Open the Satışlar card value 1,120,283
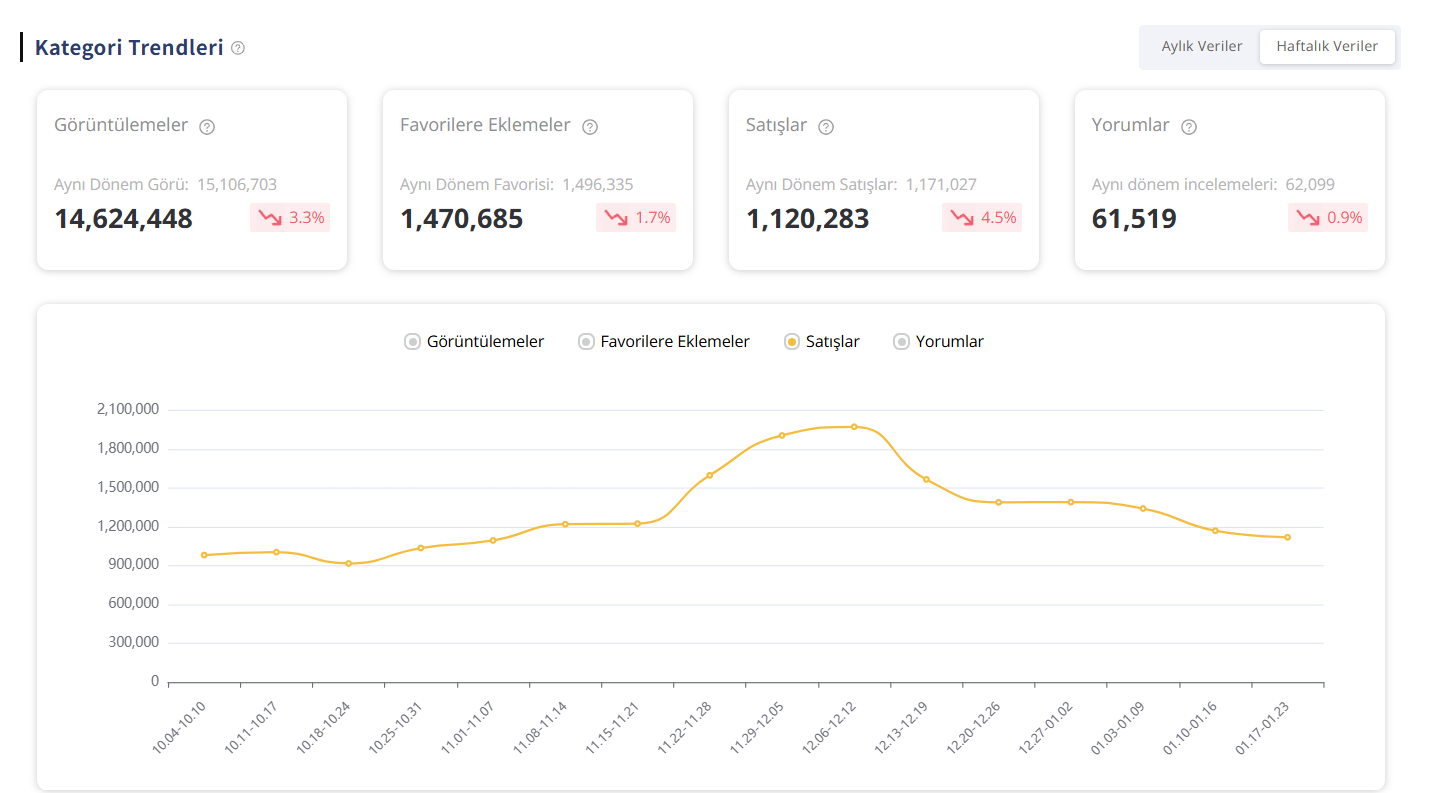The image size is (1429, 793). point(808,219)
